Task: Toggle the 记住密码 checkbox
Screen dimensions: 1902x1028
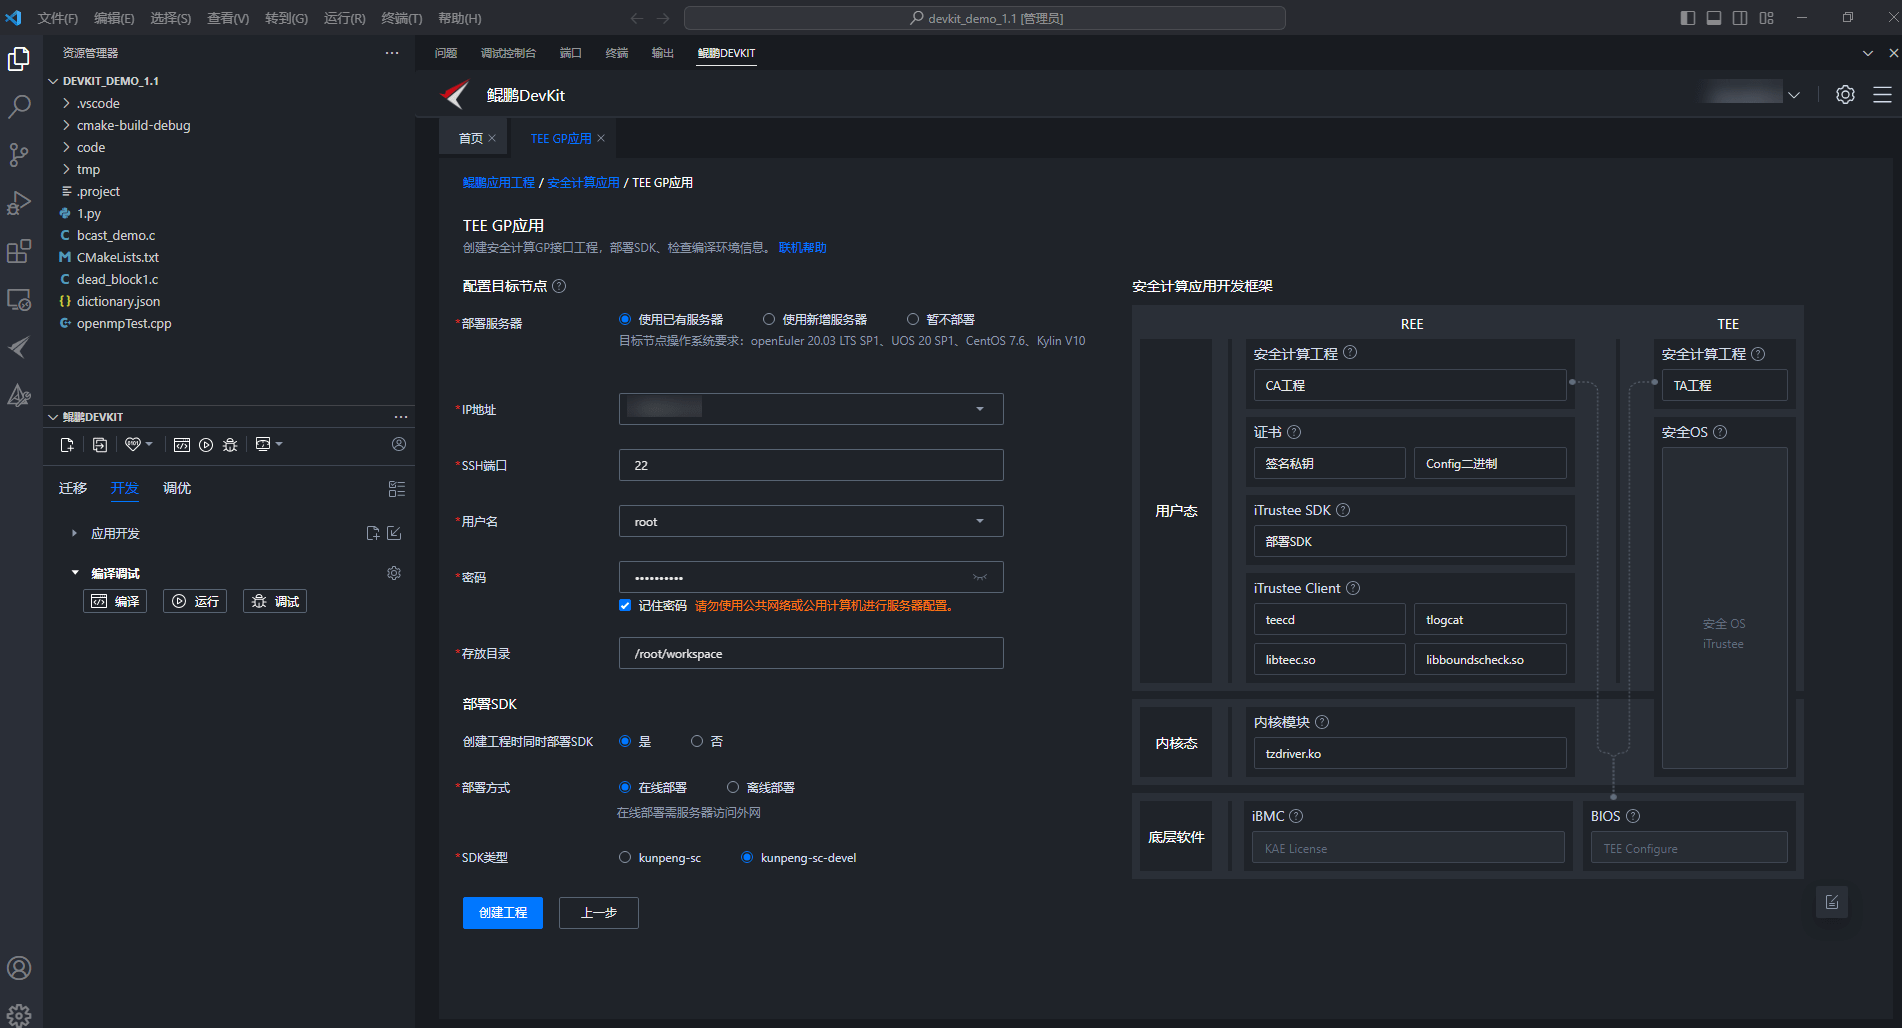Action: (x=625, y=605)
